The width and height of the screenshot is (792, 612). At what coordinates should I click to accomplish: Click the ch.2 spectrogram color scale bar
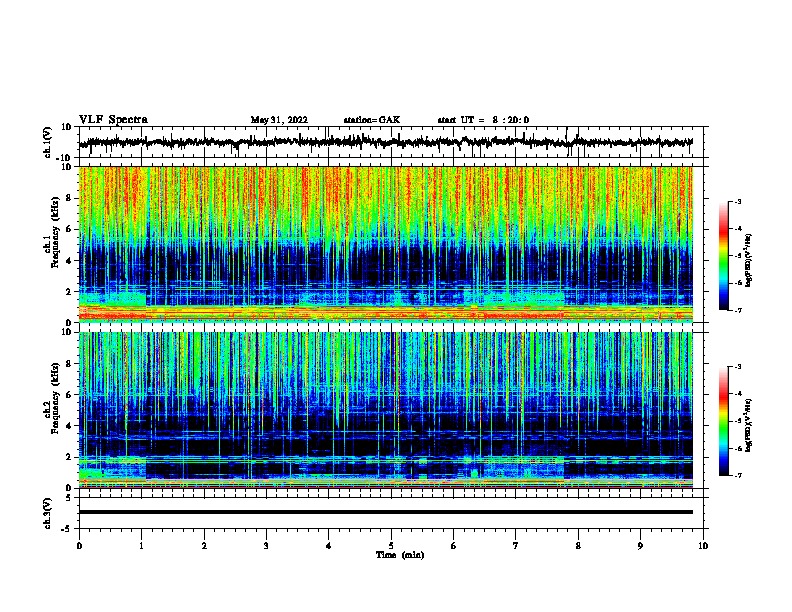coord(723,421)
